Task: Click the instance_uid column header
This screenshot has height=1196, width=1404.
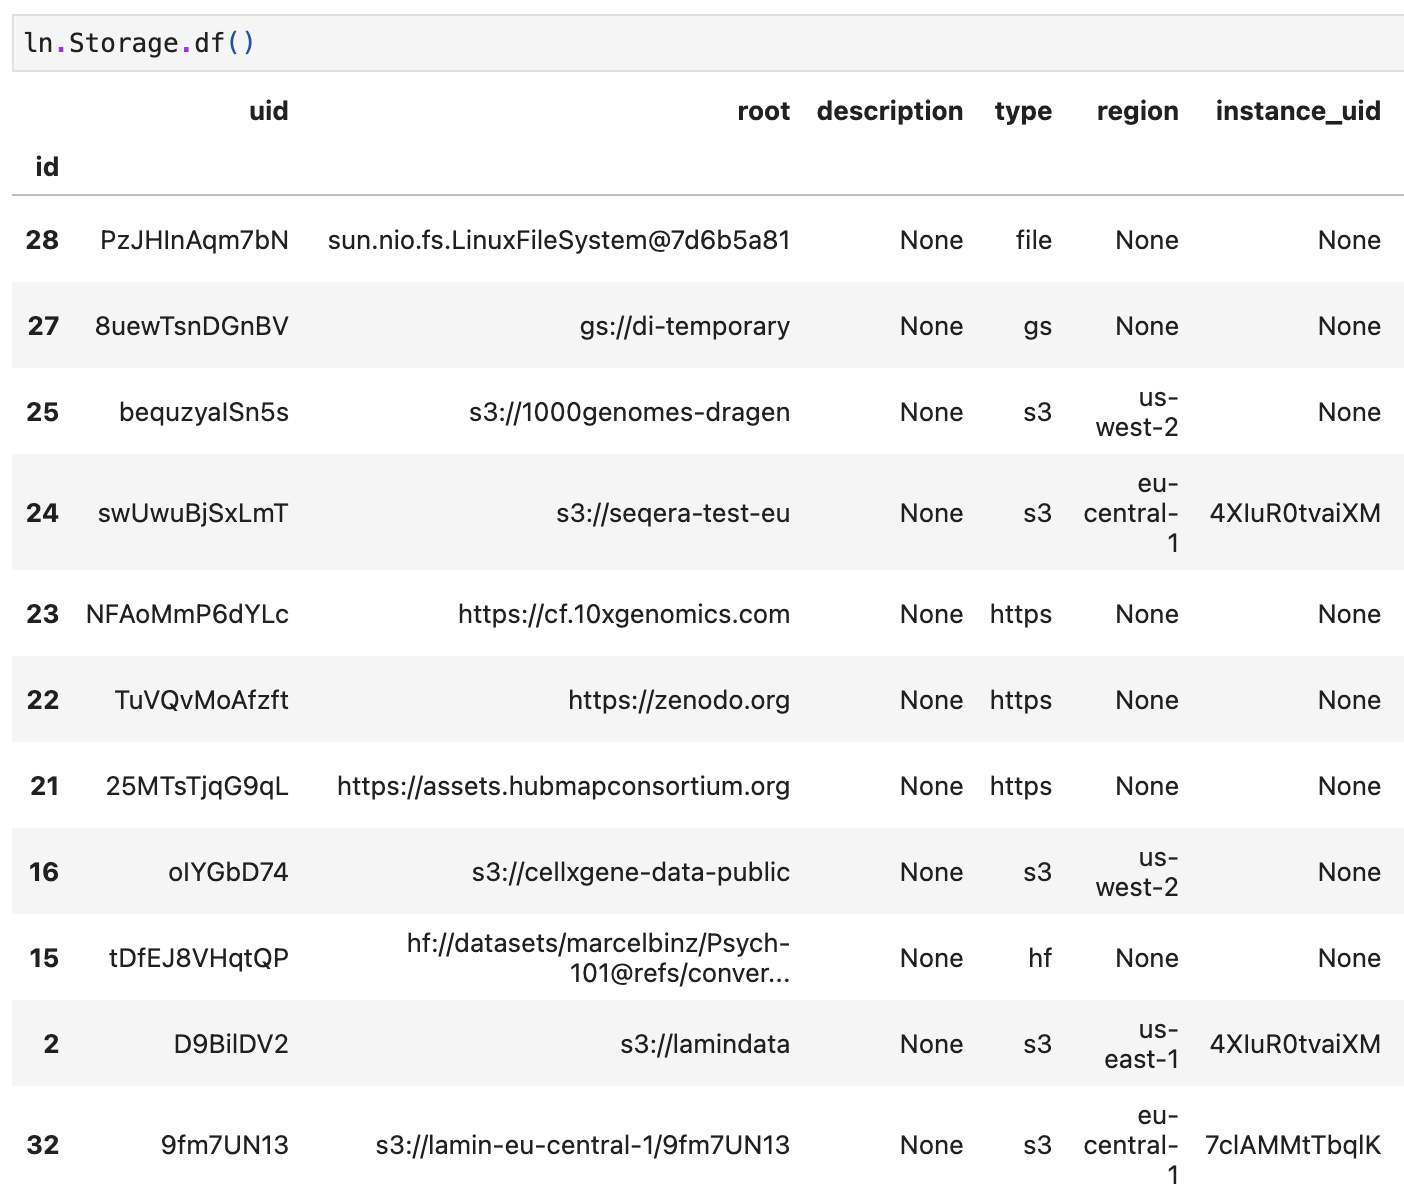Action: click(1297, 111)
